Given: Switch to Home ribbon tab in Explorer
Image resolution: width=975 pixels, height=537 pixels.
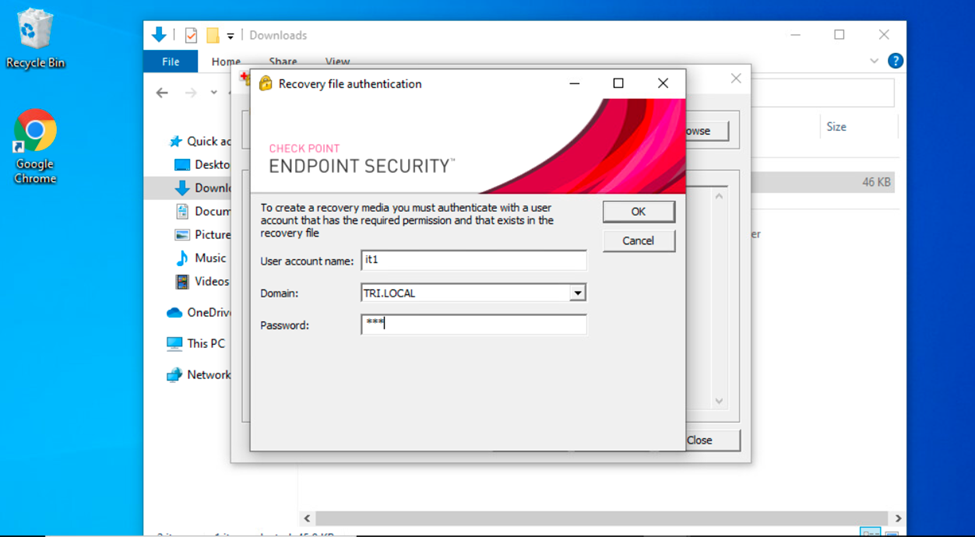Looking at the screenshot, I should 226,62.
